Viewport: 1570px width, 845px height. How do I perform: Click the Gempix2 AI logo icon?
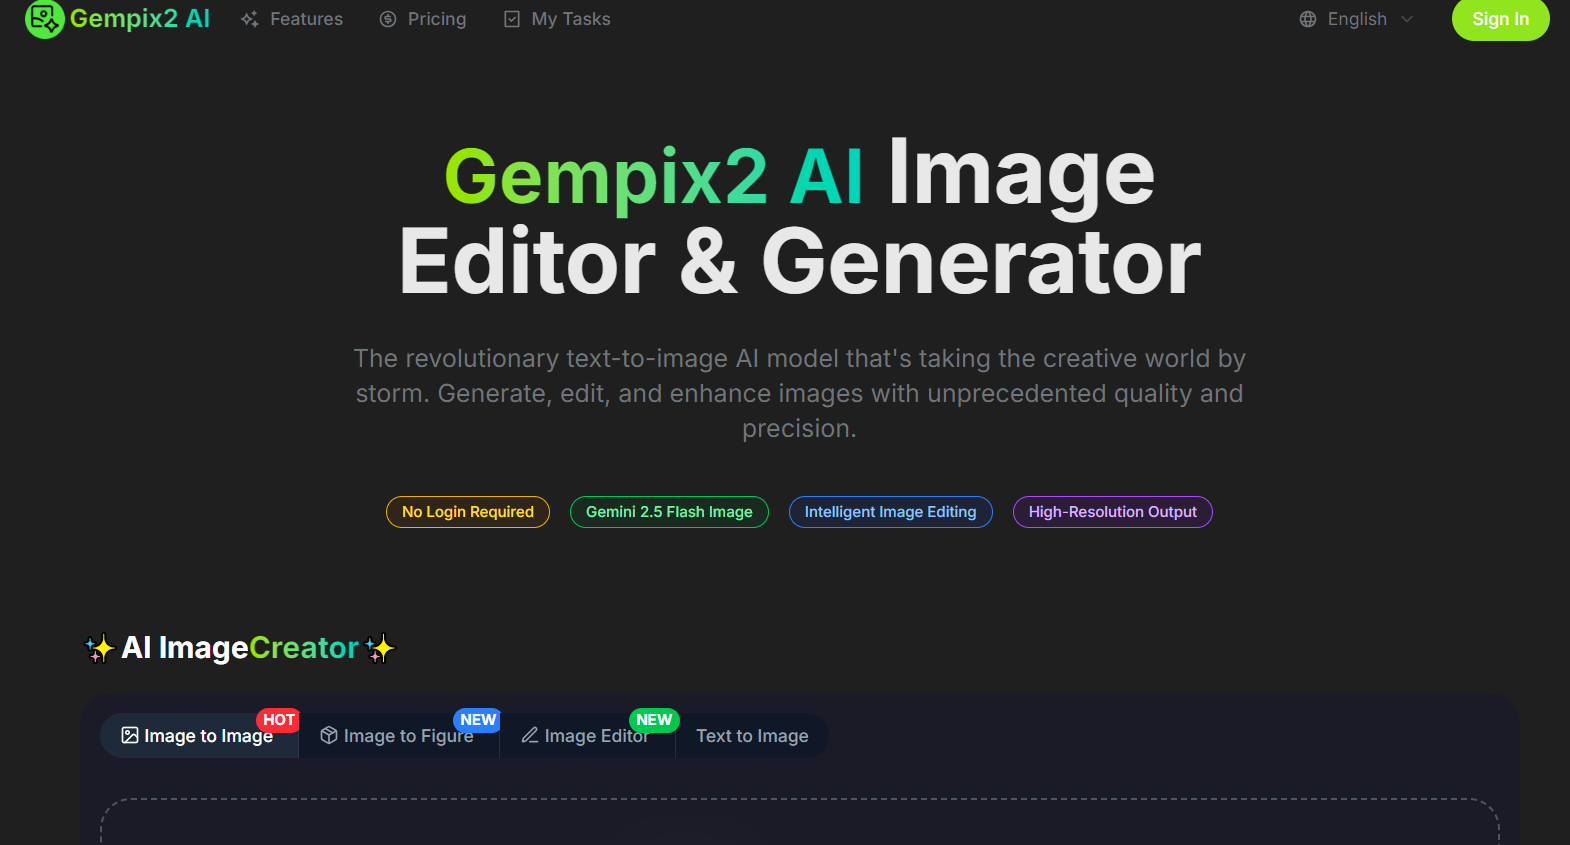coord(44,19)
